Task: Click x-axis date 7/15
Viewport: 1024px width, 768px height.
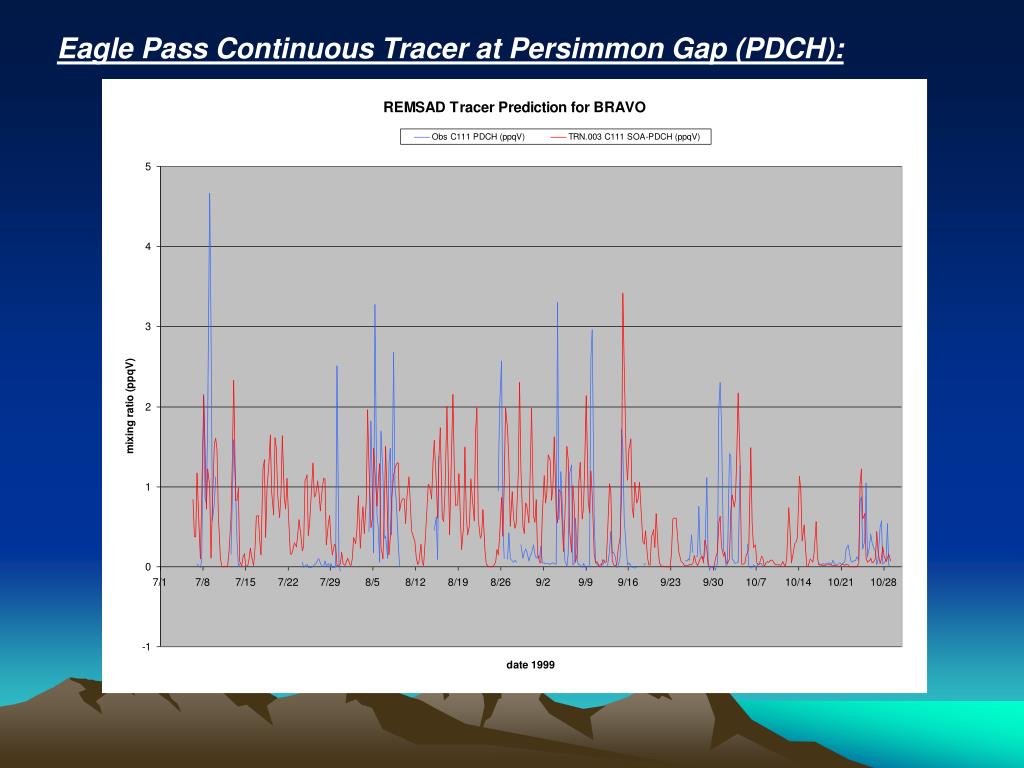Action: pos(246,582)
